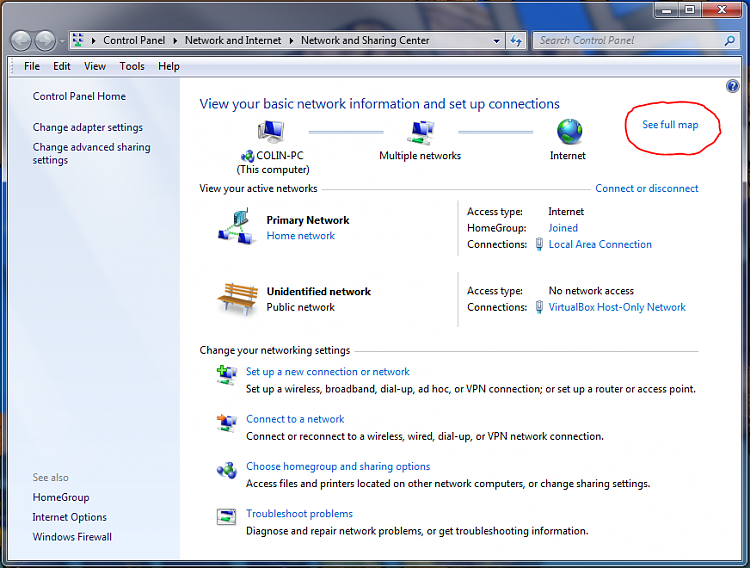Screen dimensions: 750x568
Task: Click the new connection setup icon
Action: click(227, 375)
